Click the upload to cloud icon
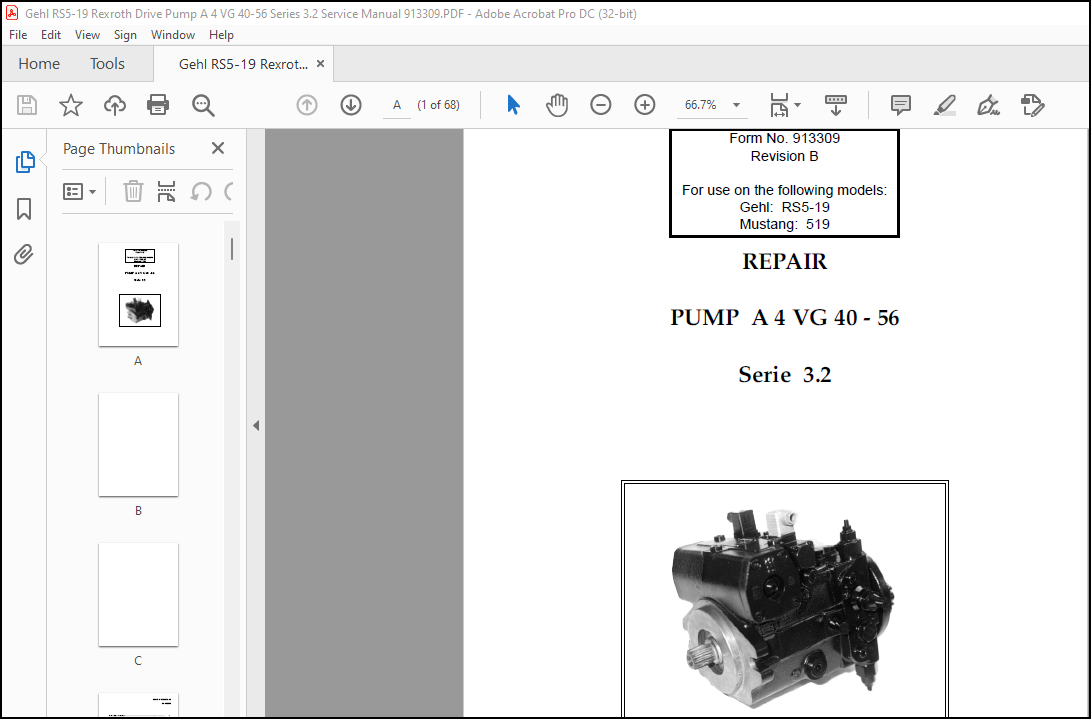The width and height of the screenshot is (1091, 719). point(115,105)
